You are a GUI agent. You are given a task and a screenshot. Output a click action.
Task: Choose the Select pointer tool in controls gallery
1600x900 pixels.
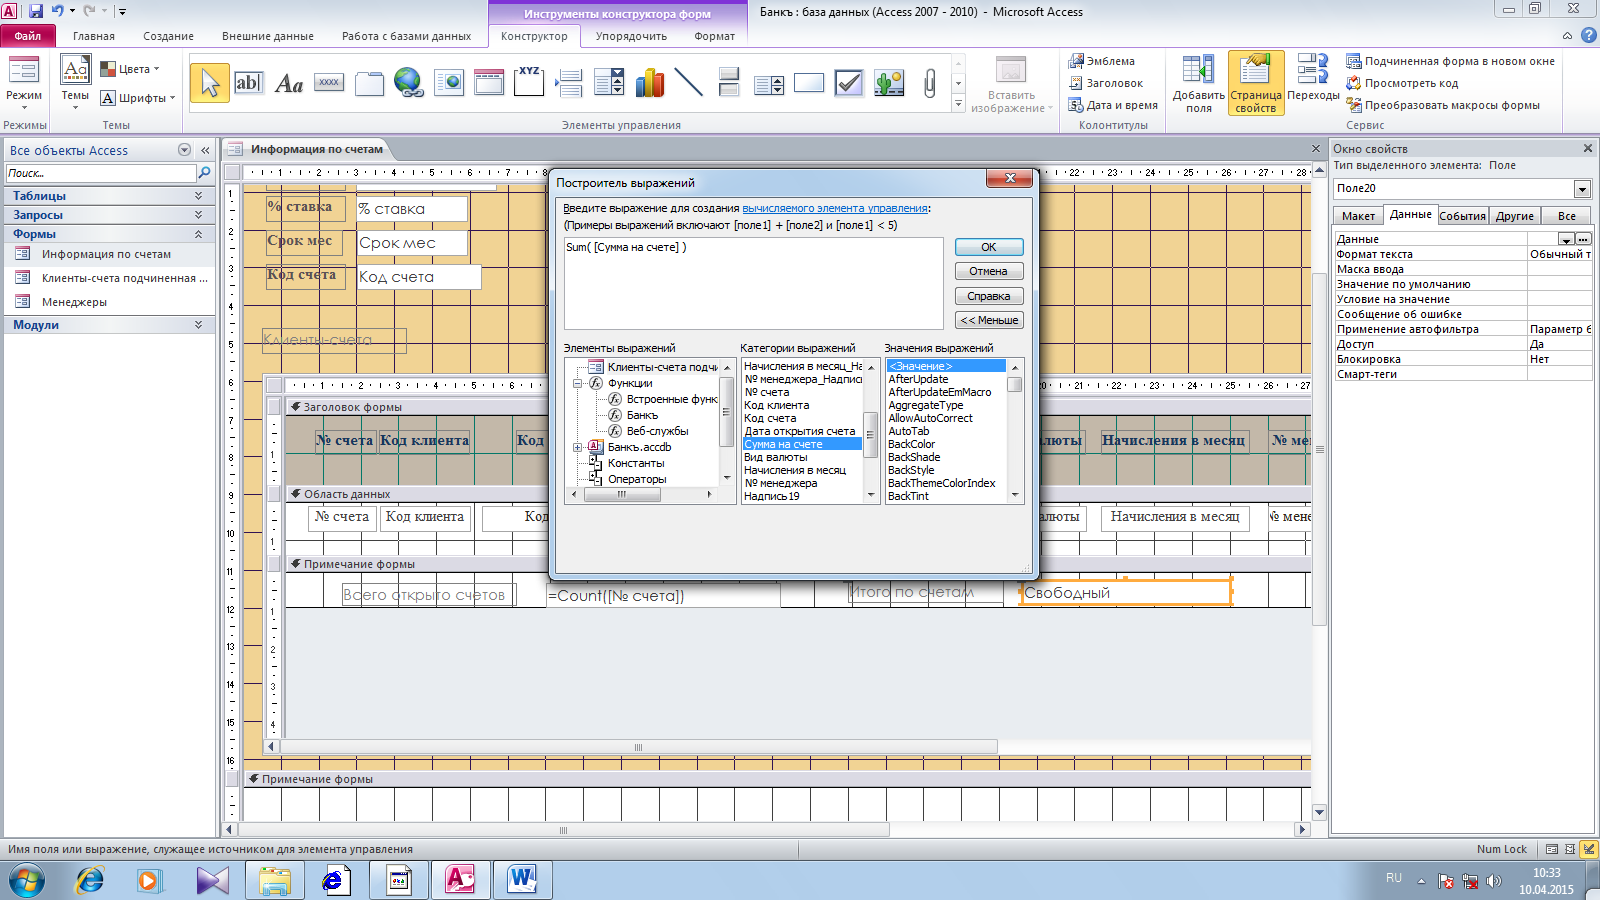click(210, 83)
